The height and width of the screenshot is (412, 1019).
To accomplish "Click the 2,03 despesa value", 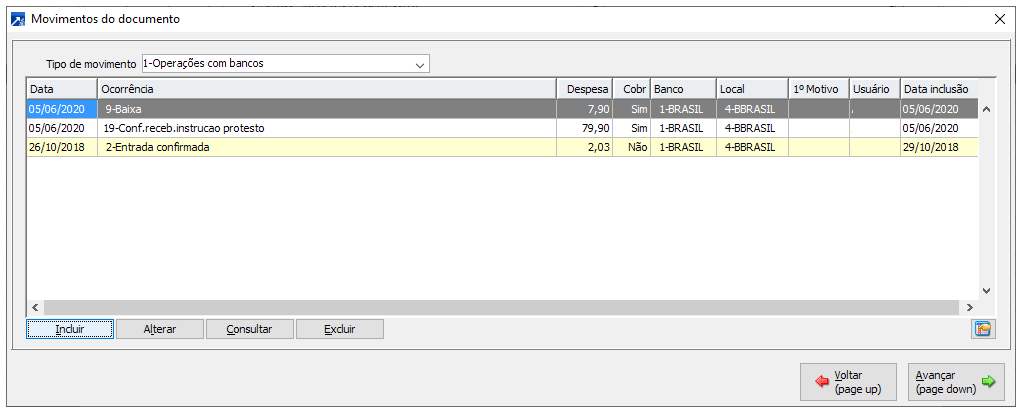I will point(584,147).
